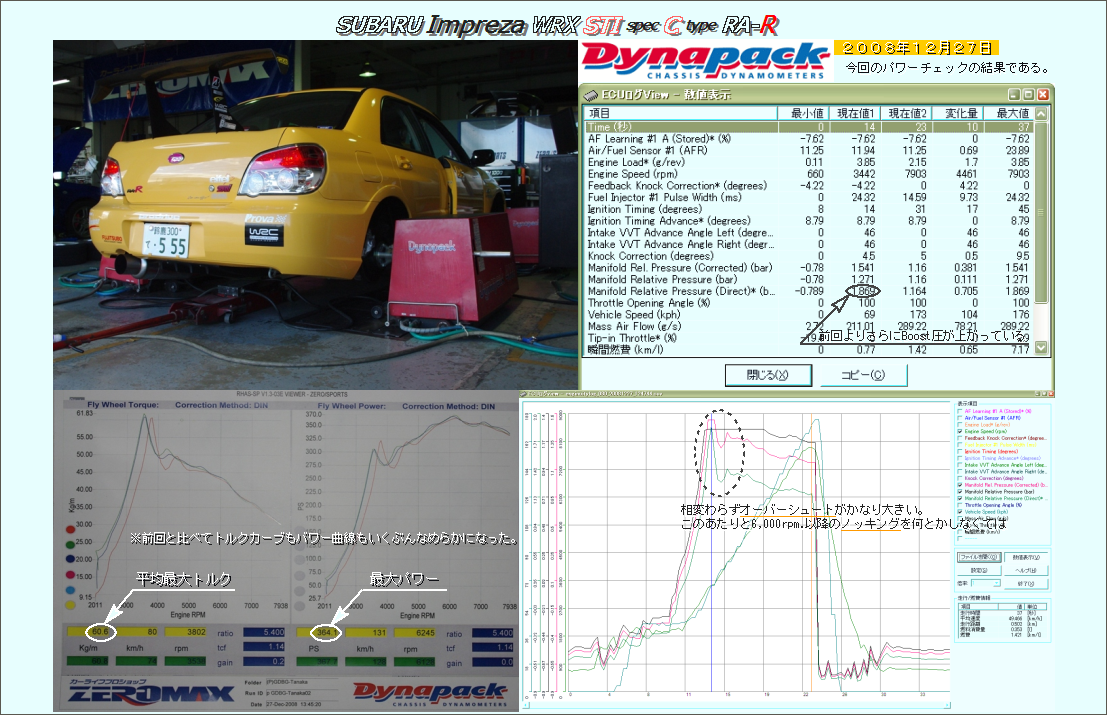Viewport: 1107px width, 715px height.
Task: Click the Dynapack logo at top
Action: 705,61
